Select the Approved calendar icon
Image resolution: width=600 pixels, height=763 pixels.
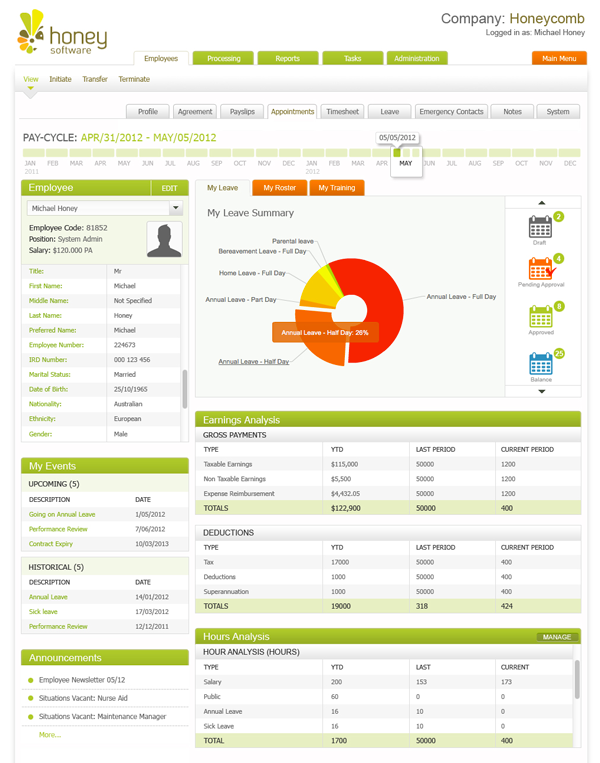click(540, 316)
